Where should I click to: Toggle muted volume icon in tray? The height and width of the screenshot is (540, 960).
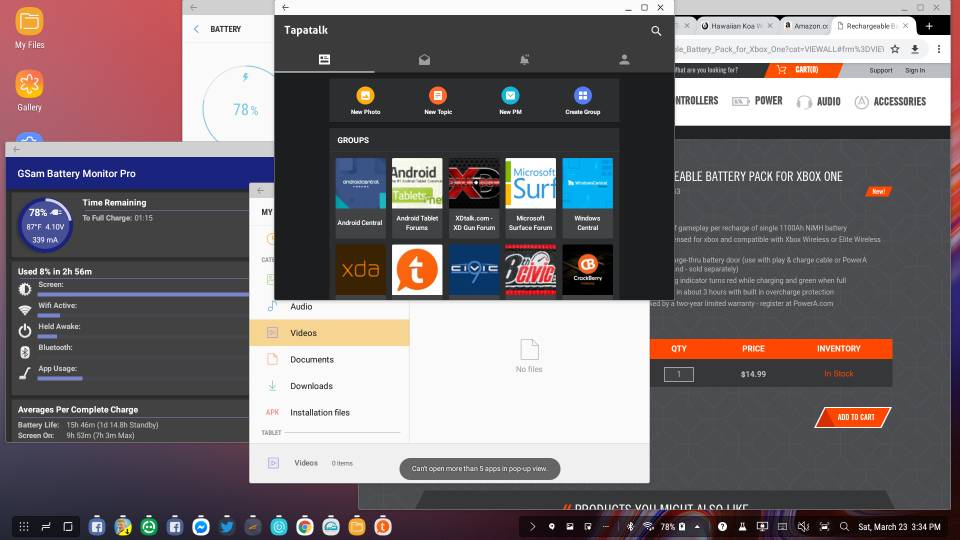803,527
